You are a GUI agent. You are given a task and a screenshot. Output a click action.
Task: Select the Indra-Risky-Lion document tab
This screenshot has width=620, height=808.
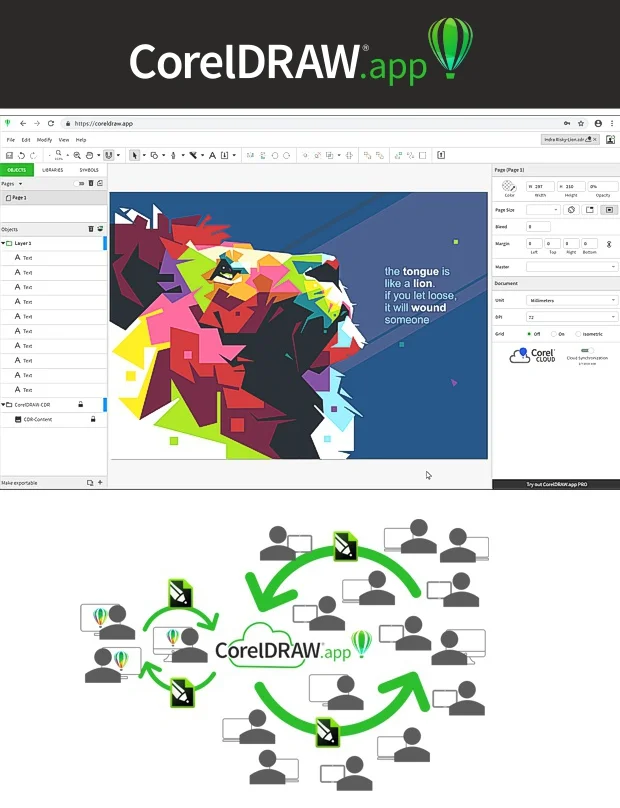pos(570,139)
